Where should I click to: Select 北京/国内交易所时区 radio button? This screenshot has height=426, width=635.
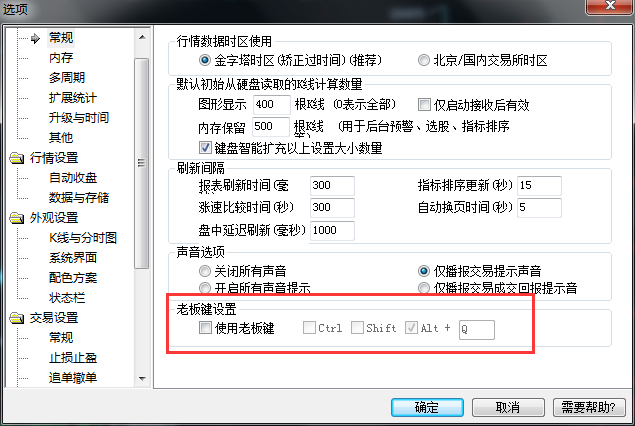tap(424, 60)
